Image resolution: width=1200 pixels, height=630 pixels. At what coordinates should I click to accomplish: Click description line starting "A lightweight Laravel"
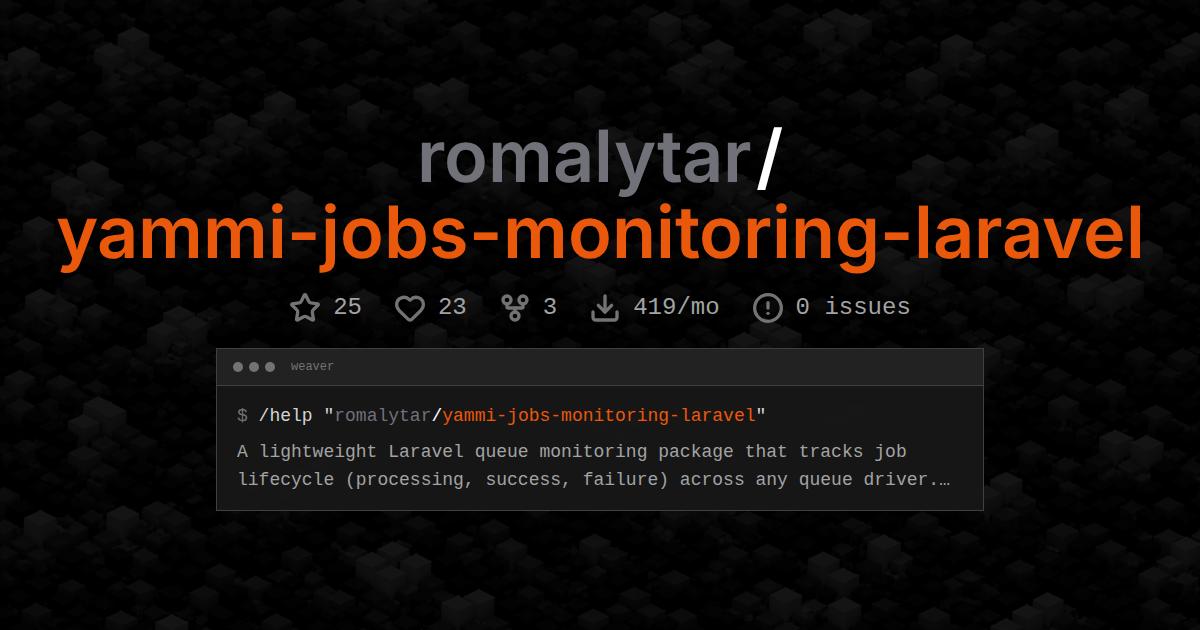(x=572, y=452)
